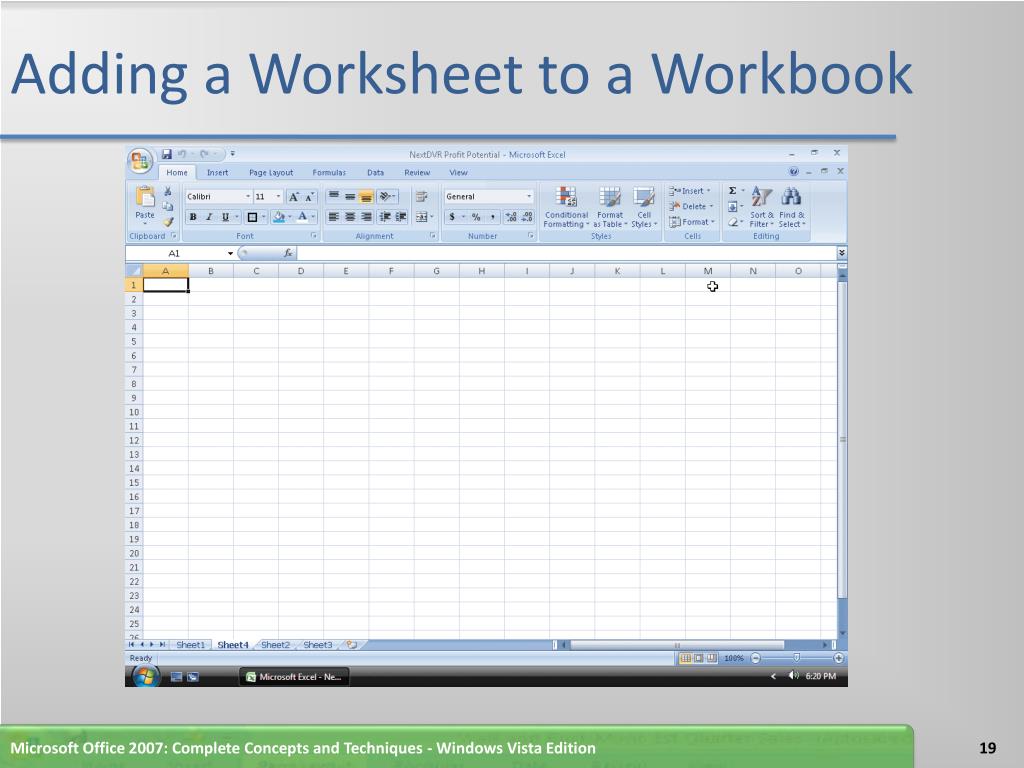Copy selection using the Copy icon
Viewport: 1024px width, 768px height.
(x=168, y=206)
